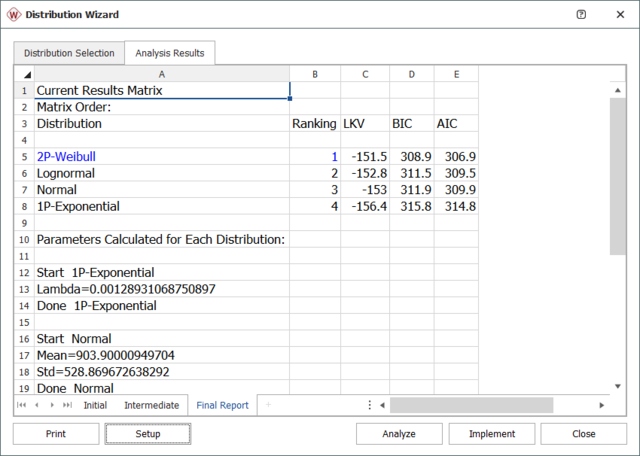The width and height of the screenshot is (640, 456).
Task: Click the add new sheet plus icon
Action: pos(267,405)
